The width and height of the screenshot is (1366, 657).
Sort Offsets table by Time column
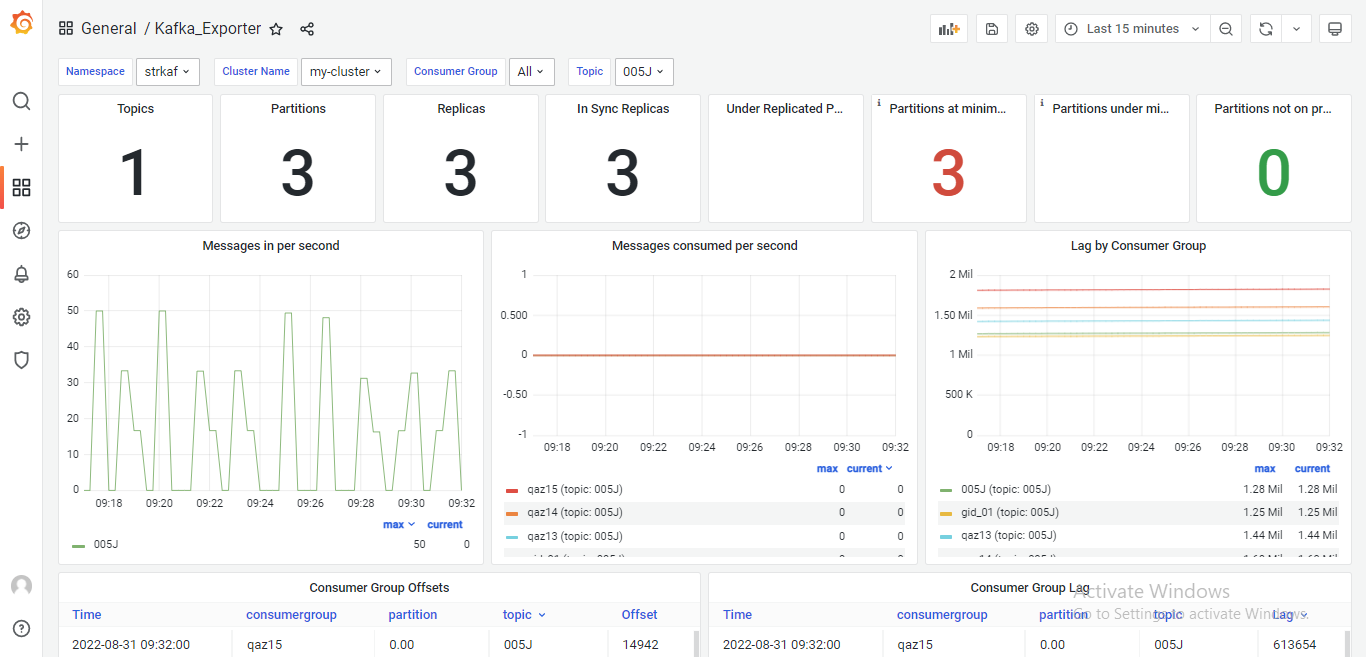pyautogui.click(x=87, y=615)
